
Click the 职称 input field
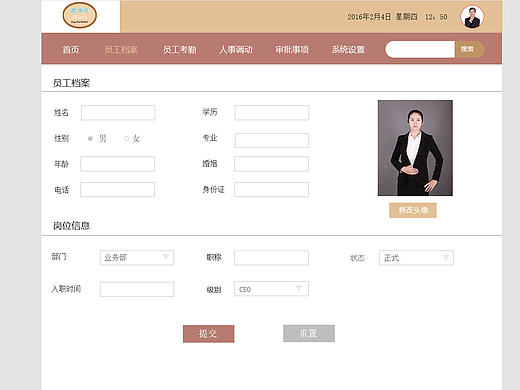pyautogui.click(x=271, y=258)
